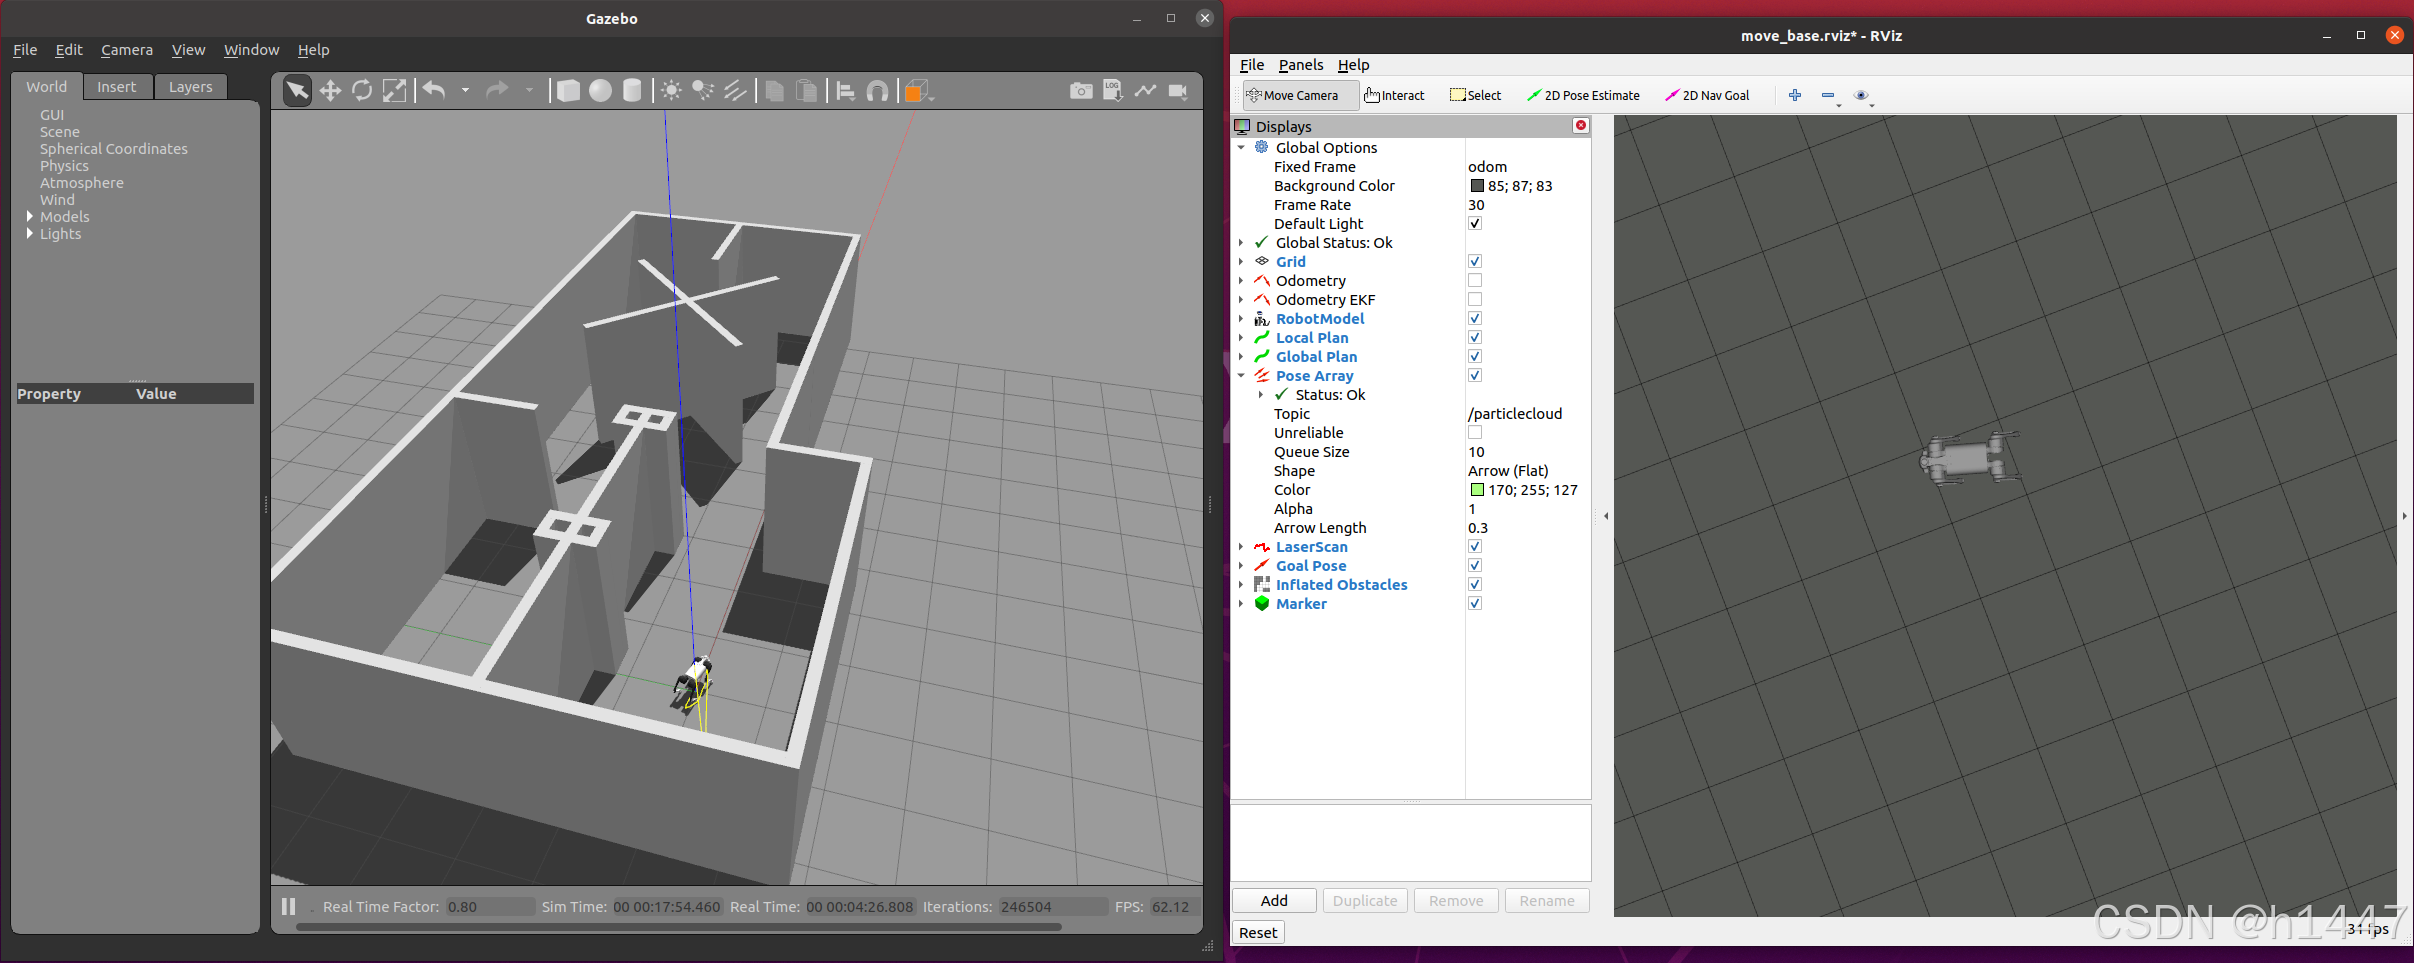The width and height of the screenshot is (2414, 963).
Task: Expand the LaserScan display node
Action: [1242, 546]
